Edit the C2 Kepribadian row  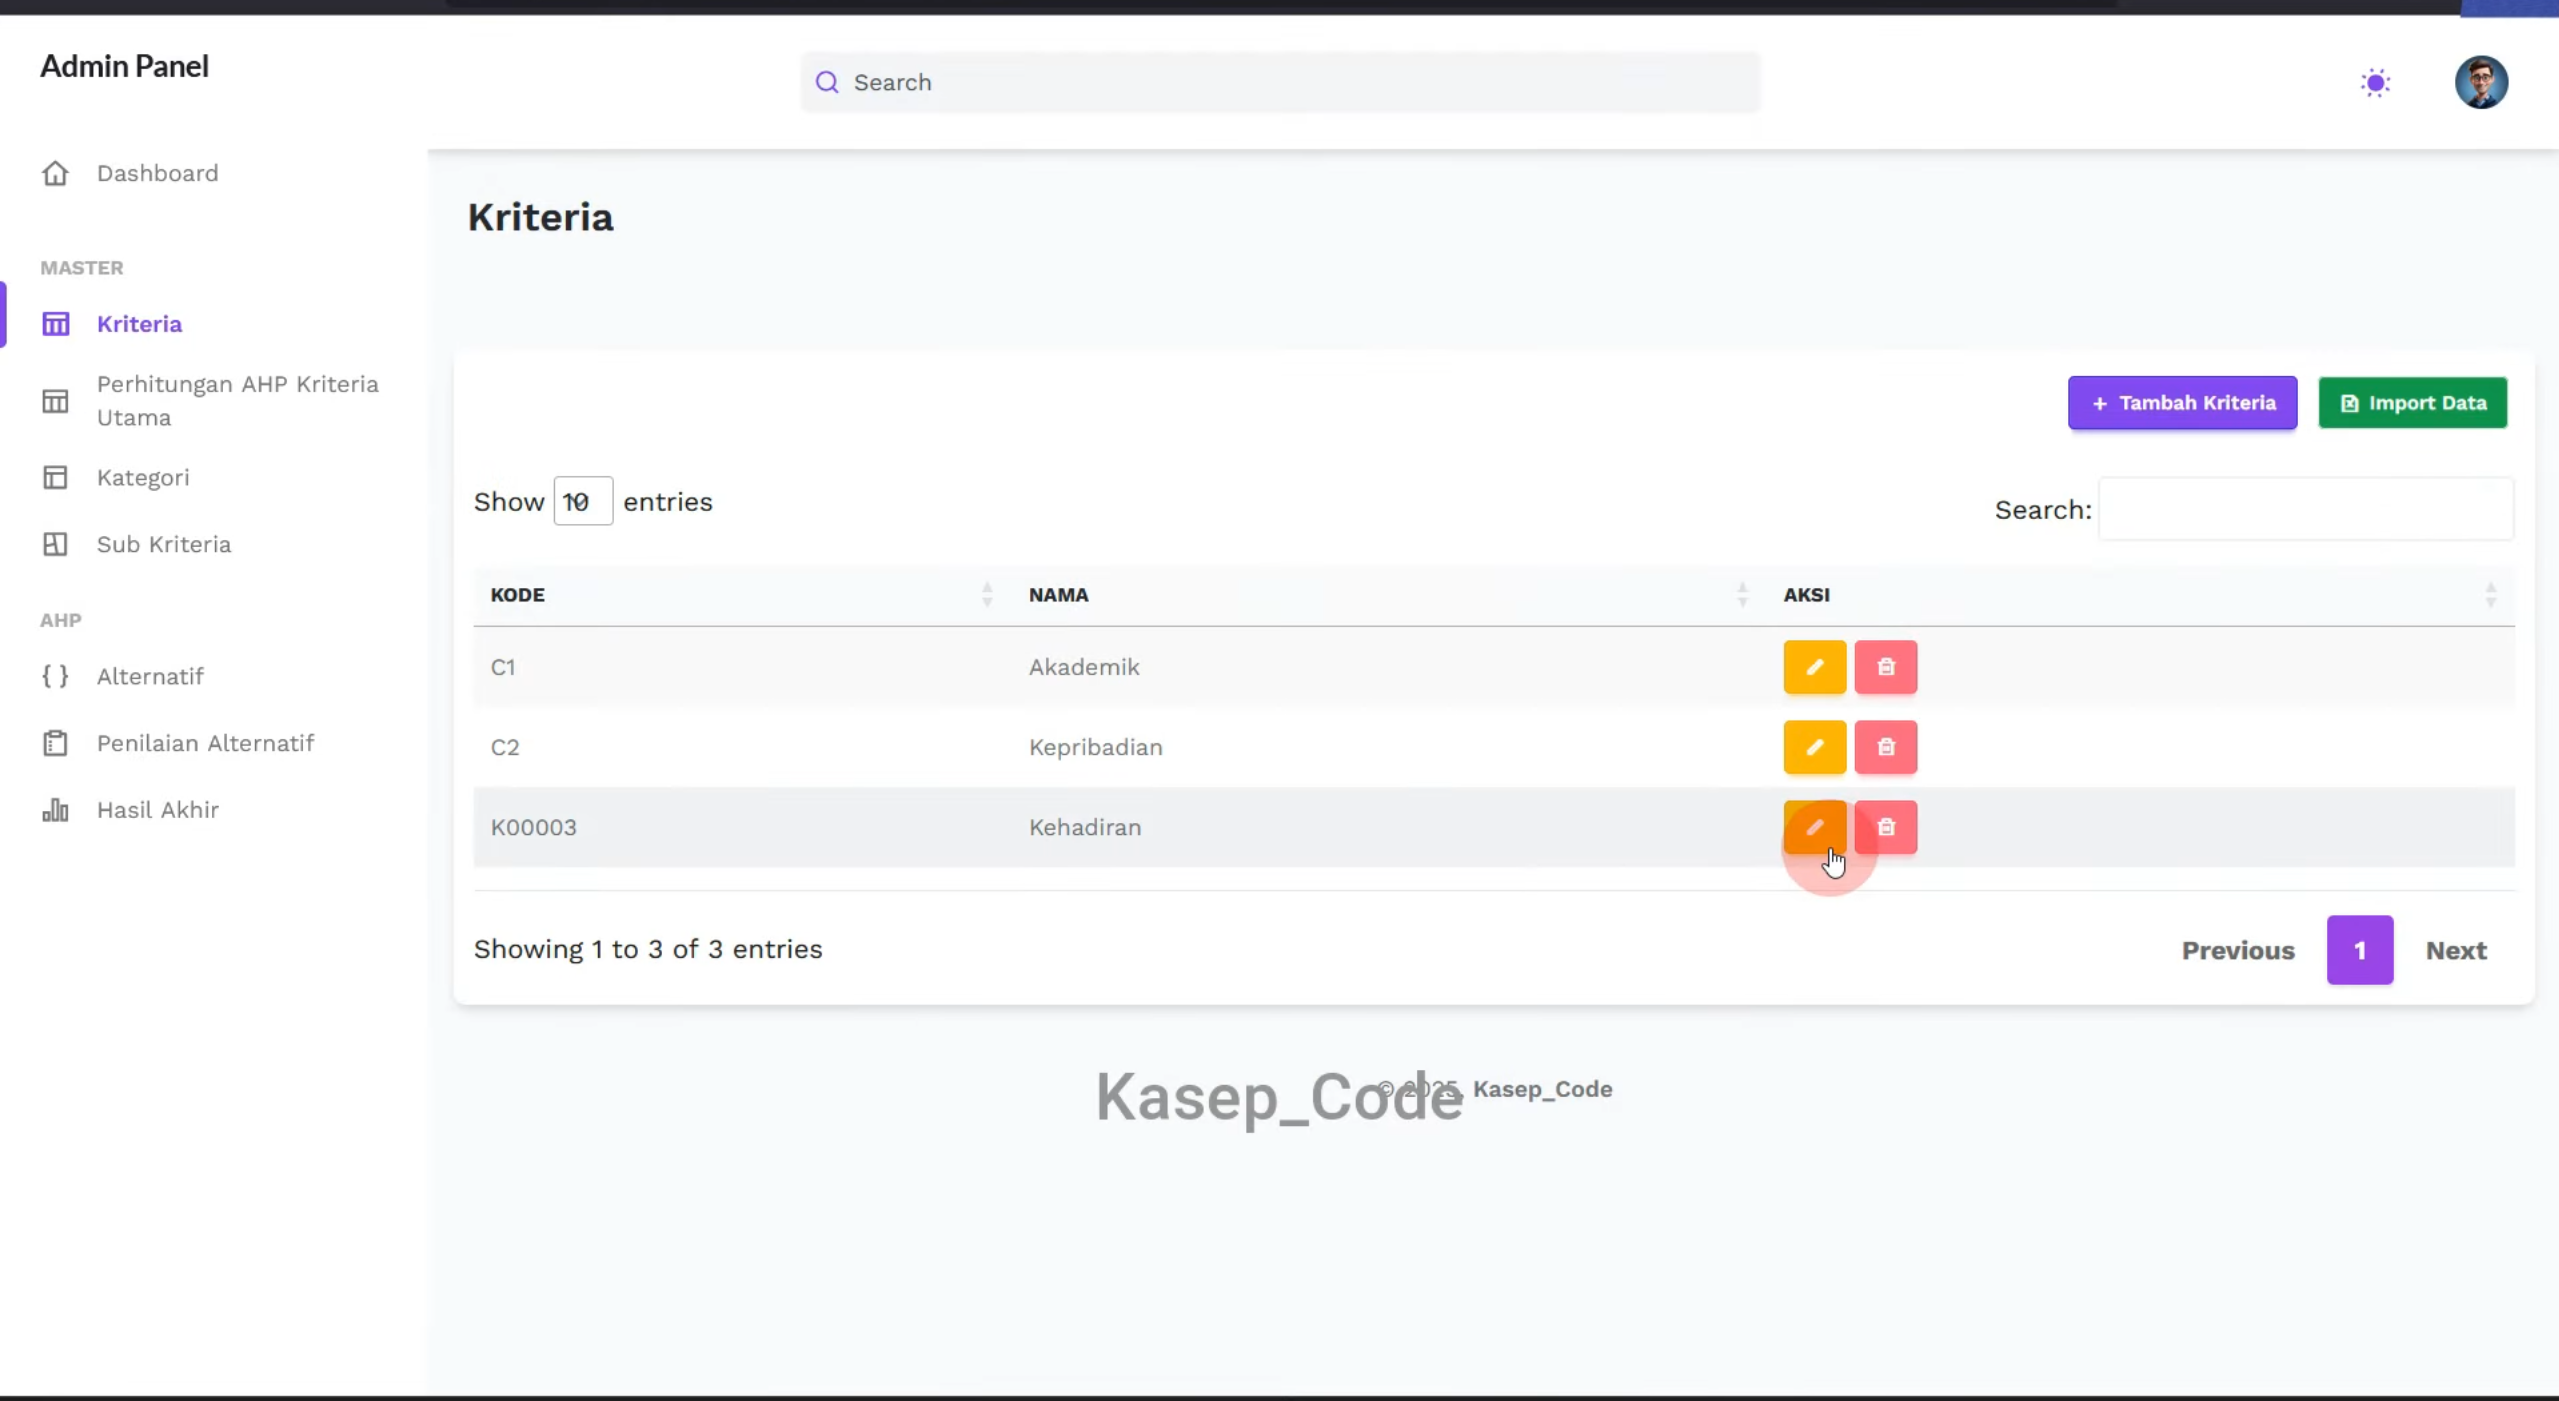1815,747
